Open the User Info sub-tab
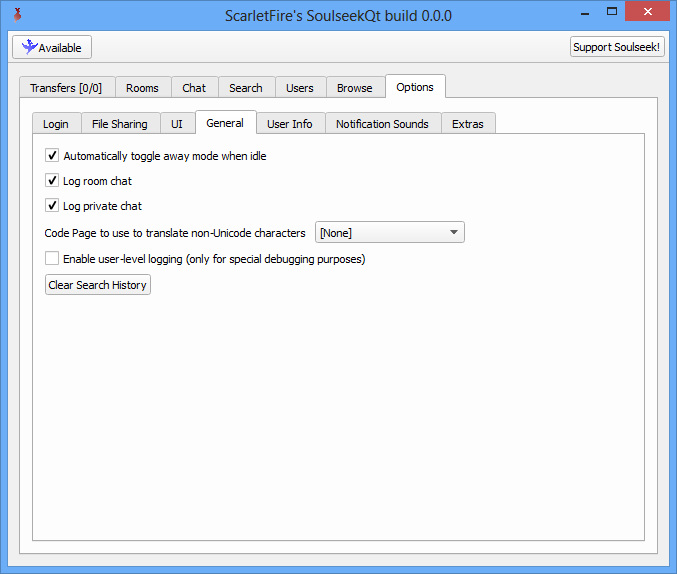The width and height of the screenshot is (677, 574). point(290,124)
